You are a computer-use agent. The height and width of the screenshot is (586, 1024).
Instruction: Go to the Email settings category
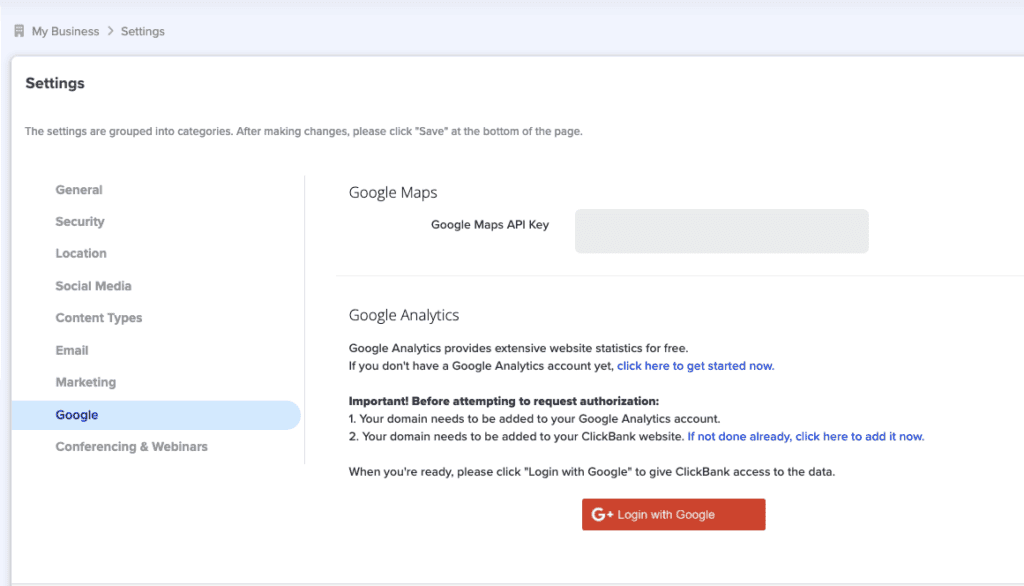coord(72,351)
